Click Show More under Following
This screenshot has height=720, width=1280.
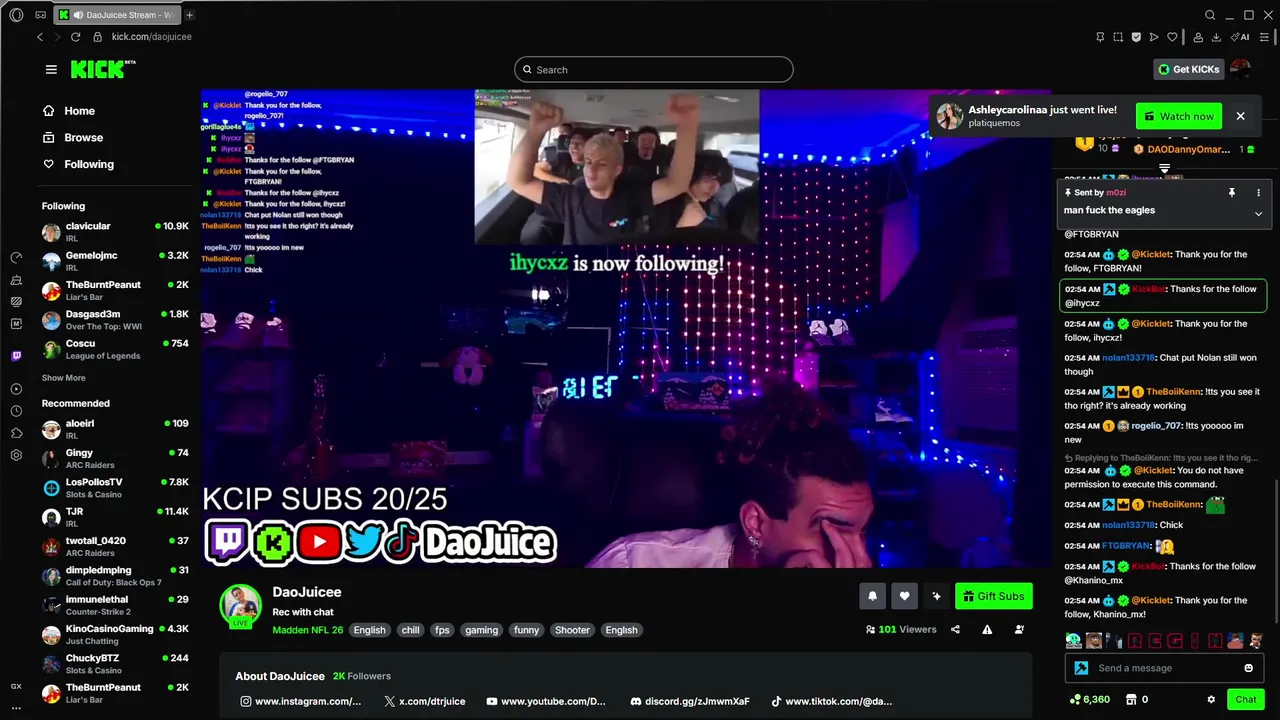(x=63, y=378)
